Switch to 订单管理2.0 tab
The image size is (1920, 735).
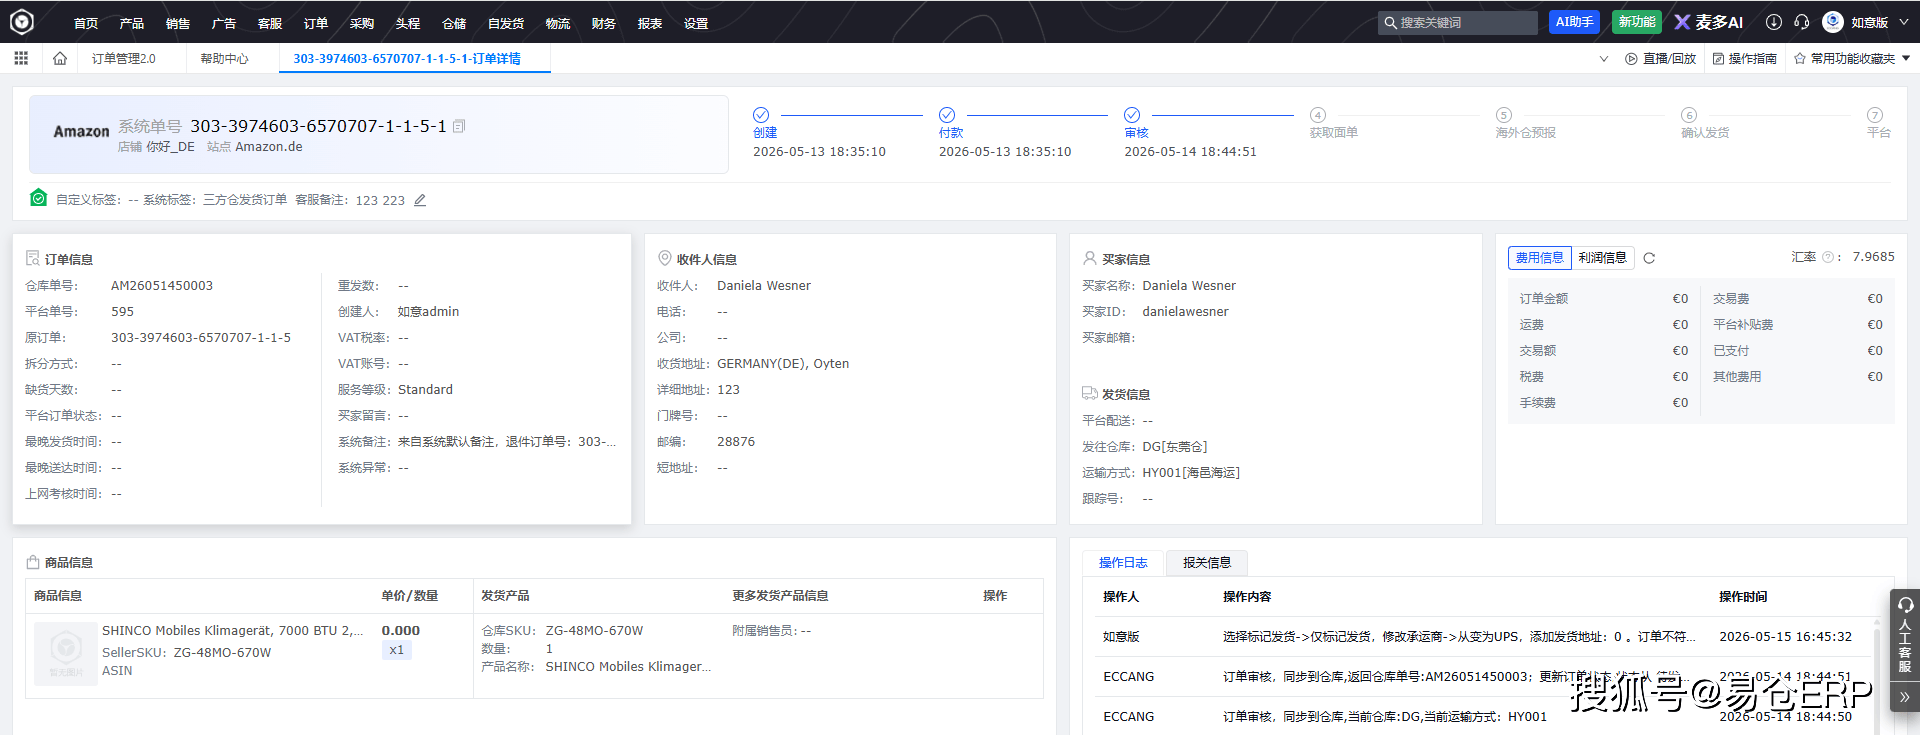(x=124, y=59)
